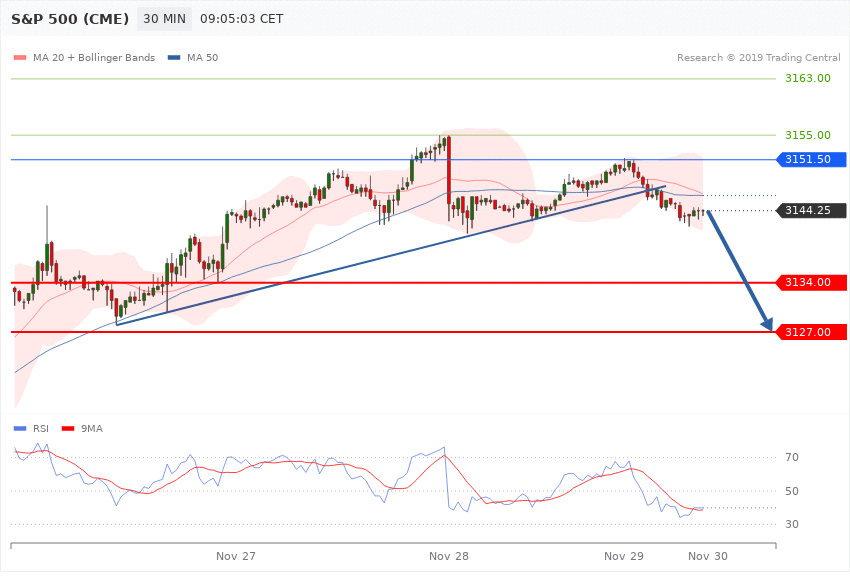Click the RSI 50 axis label

click(792, 491)
